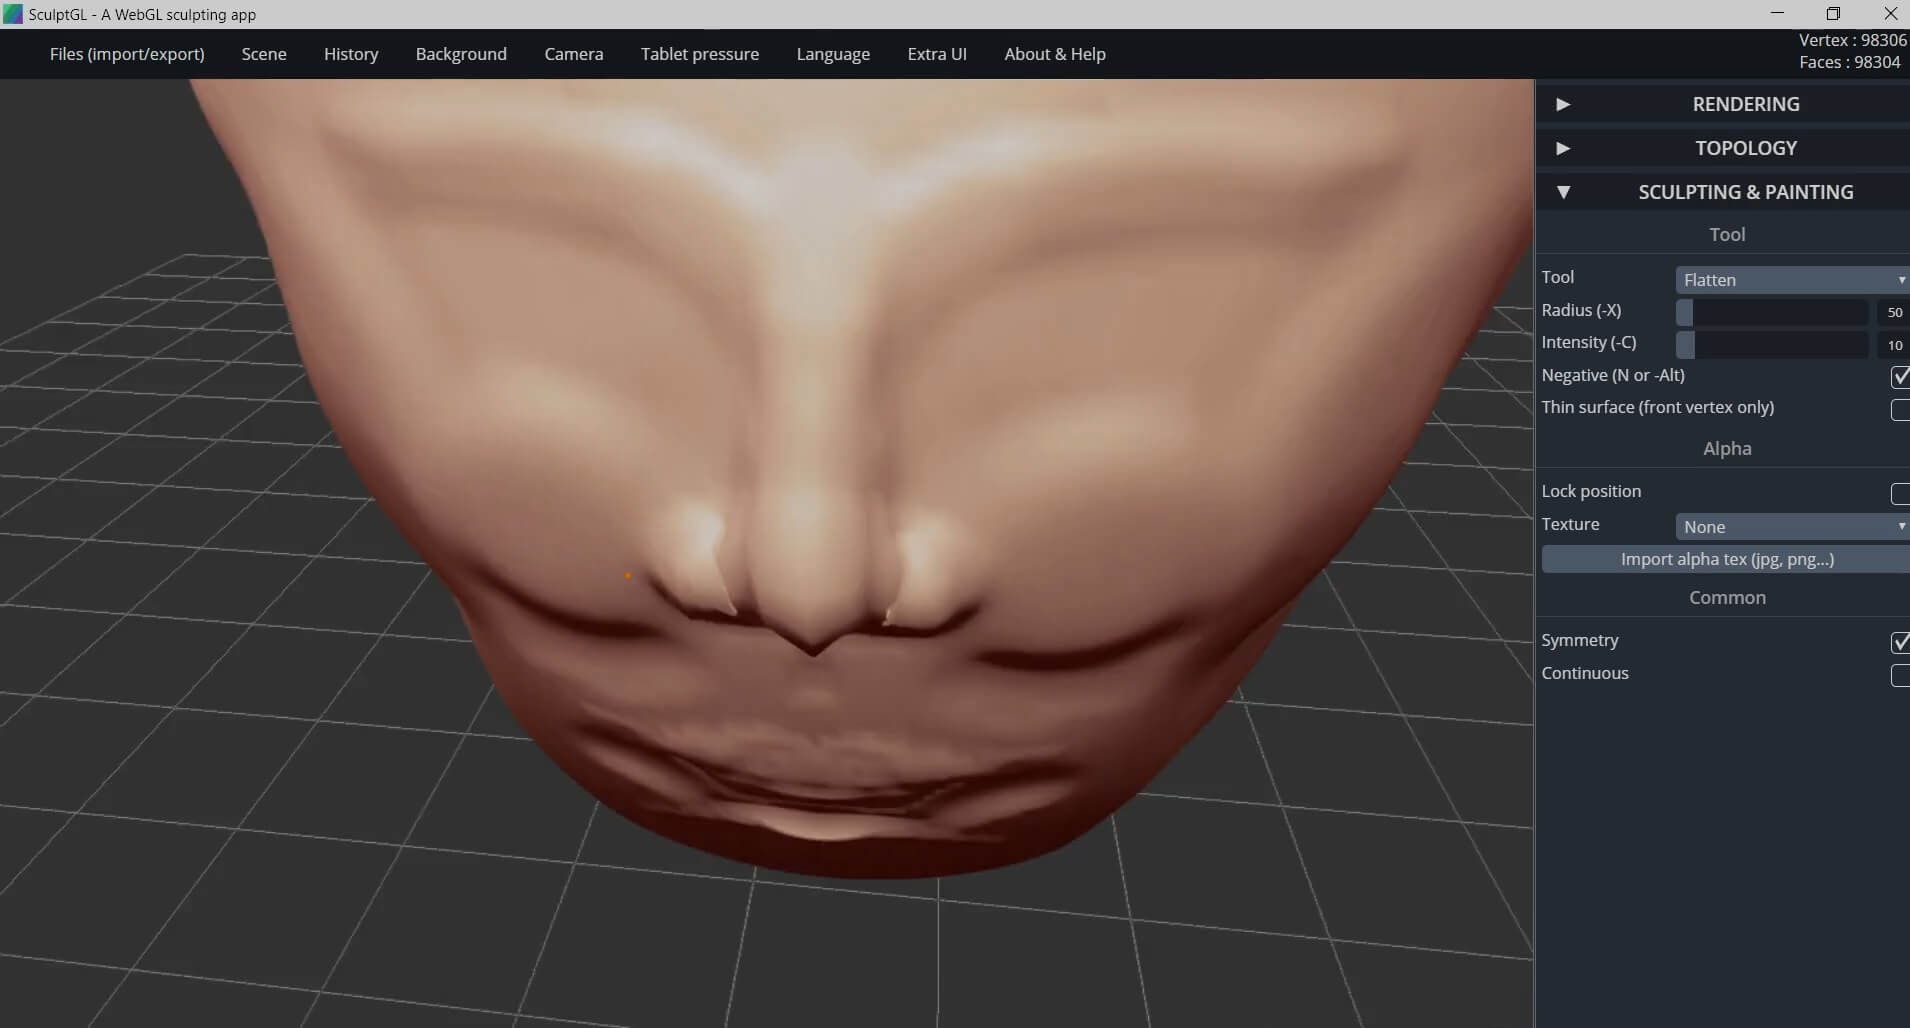
Task: Enable the Continuous checkbox
Action: [1899, 675]
